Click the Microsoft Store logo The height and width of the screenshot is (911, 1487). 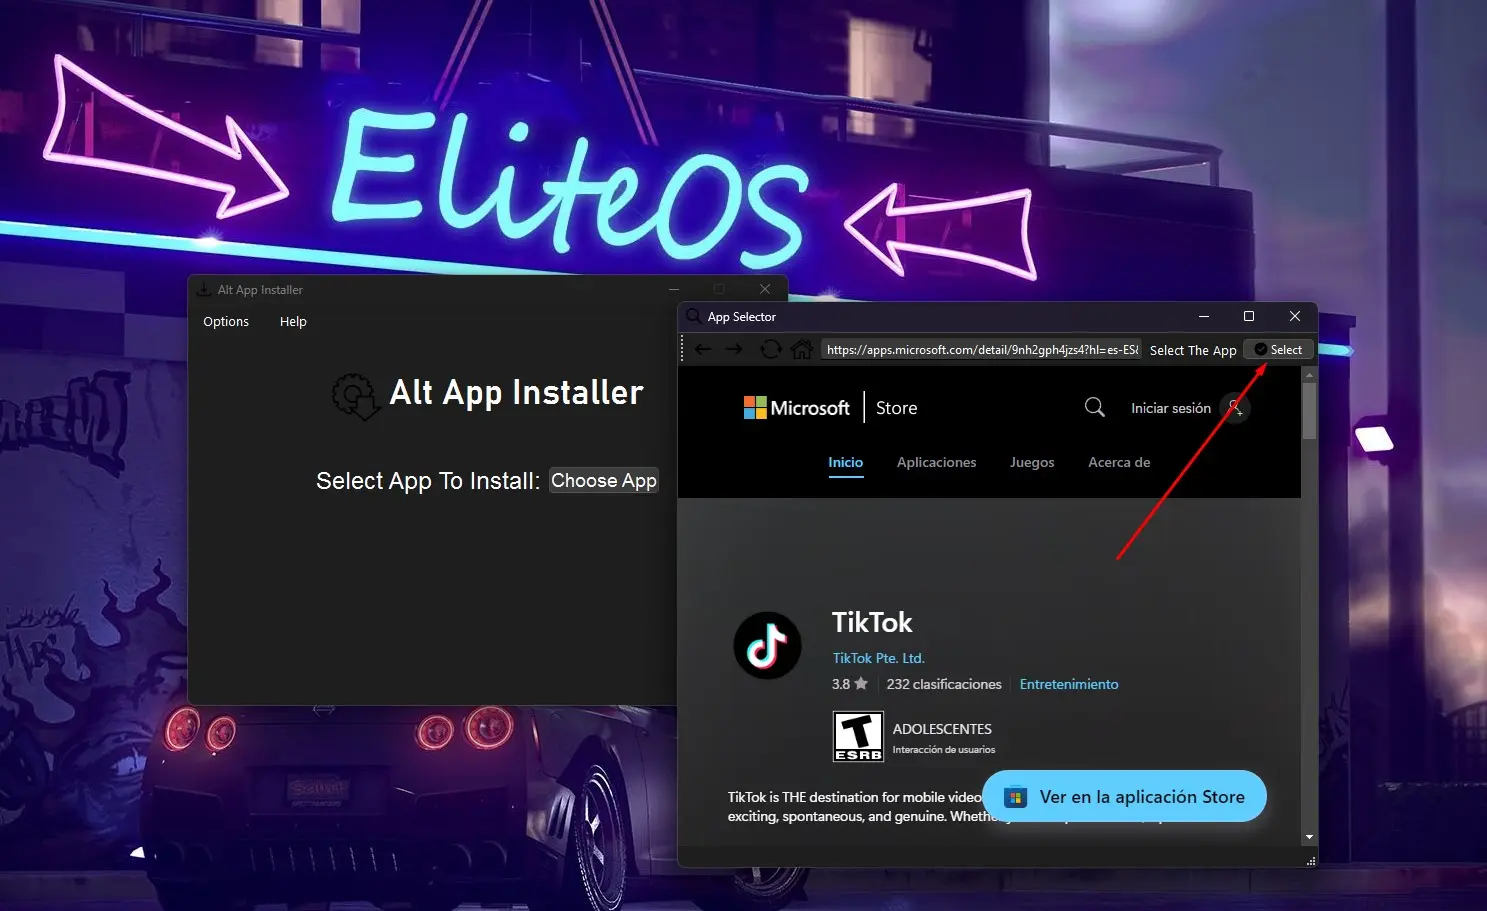797,407
